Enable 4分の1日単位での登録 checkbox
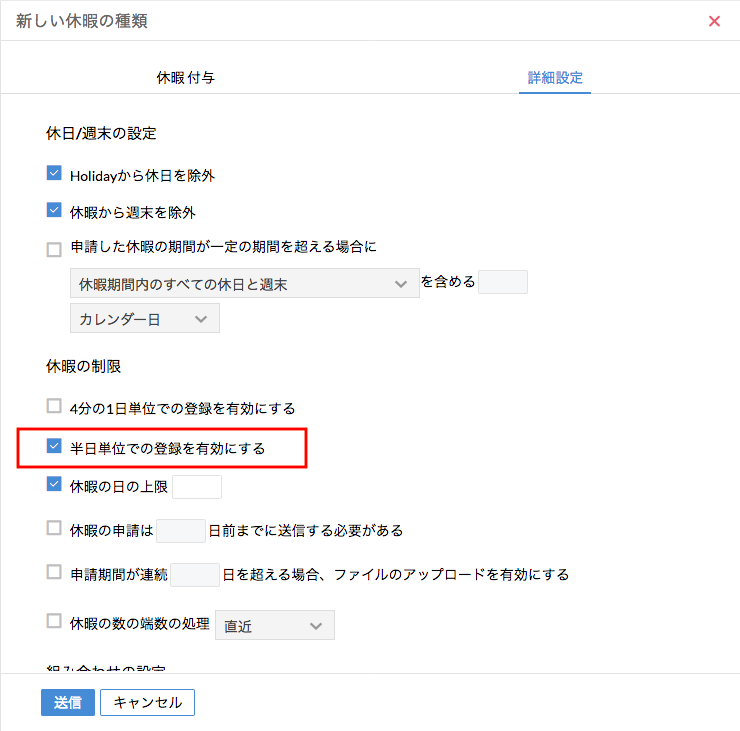740x731 pixels. 54,406
